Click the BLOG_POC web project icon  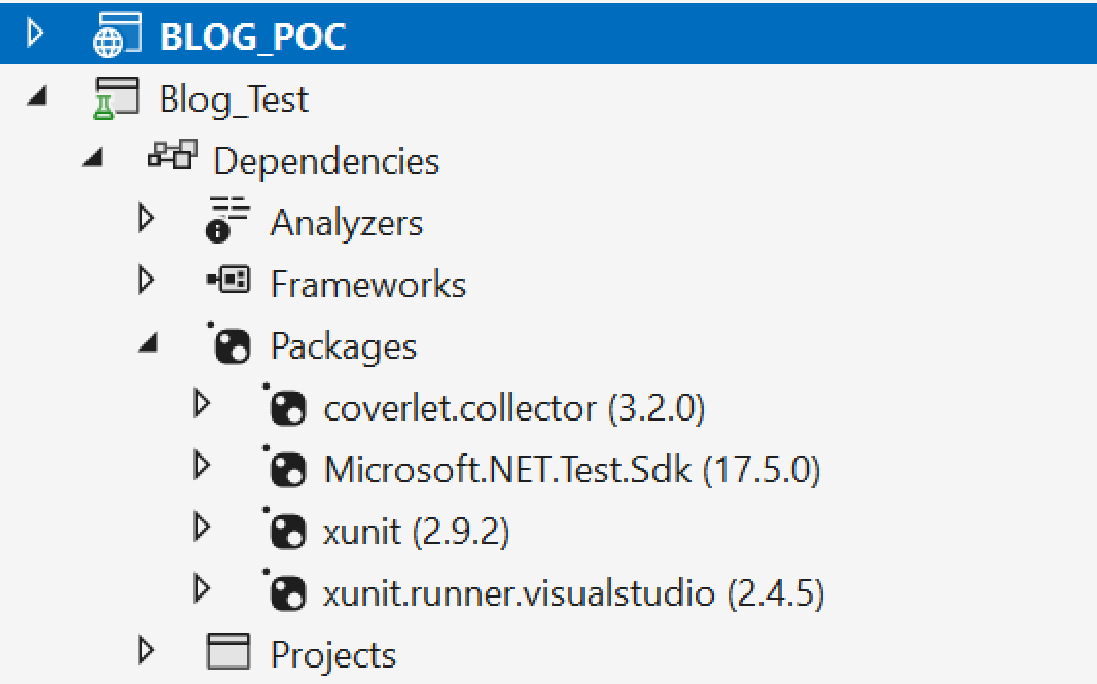click(117, 35)
